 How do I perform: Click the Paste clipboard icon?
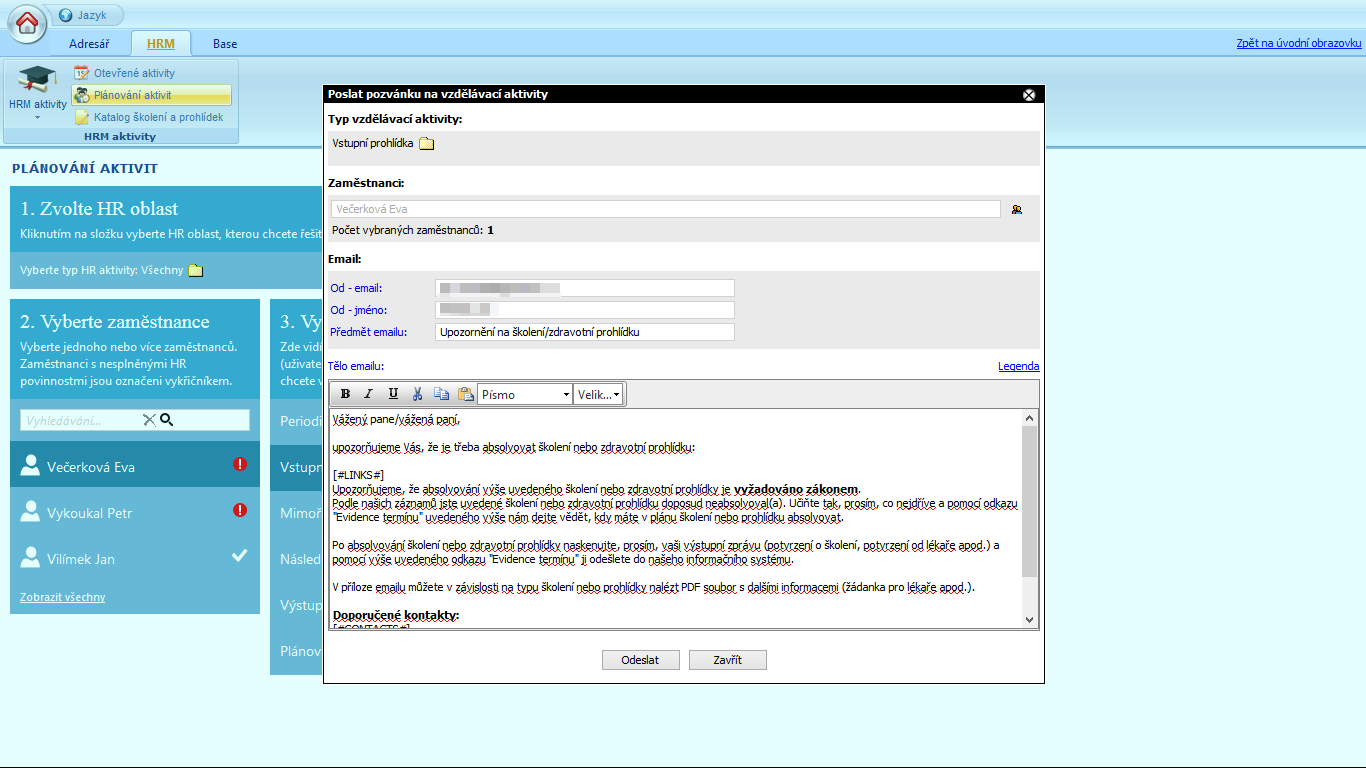tap(465, 394)
